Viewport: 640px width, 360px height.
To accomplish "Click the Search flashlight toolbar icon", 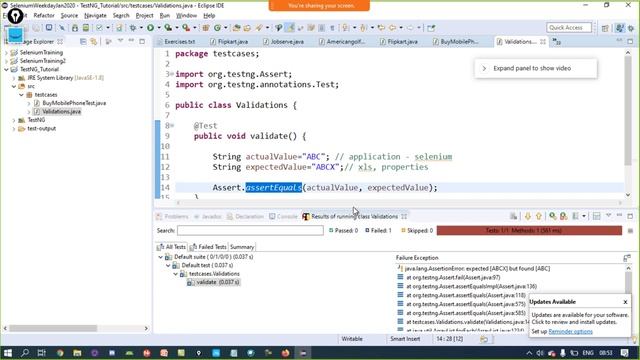I will click(x=259, y=28).
